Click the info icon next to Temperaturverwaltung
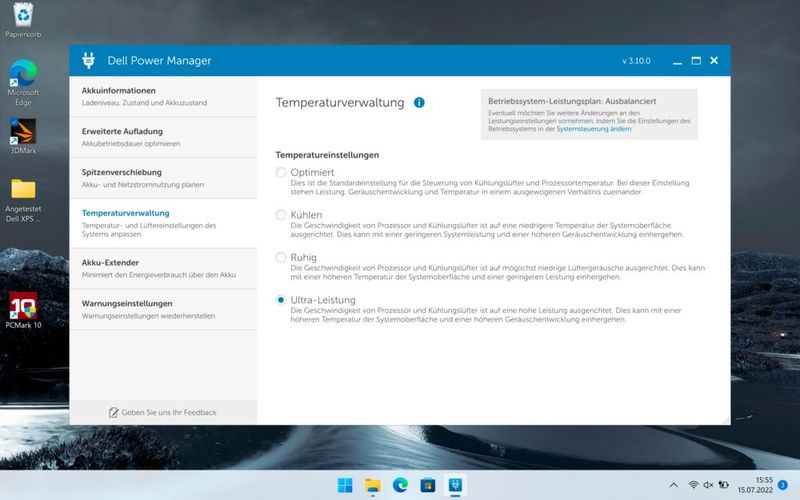The image size is (800, 500). point(419,103)
